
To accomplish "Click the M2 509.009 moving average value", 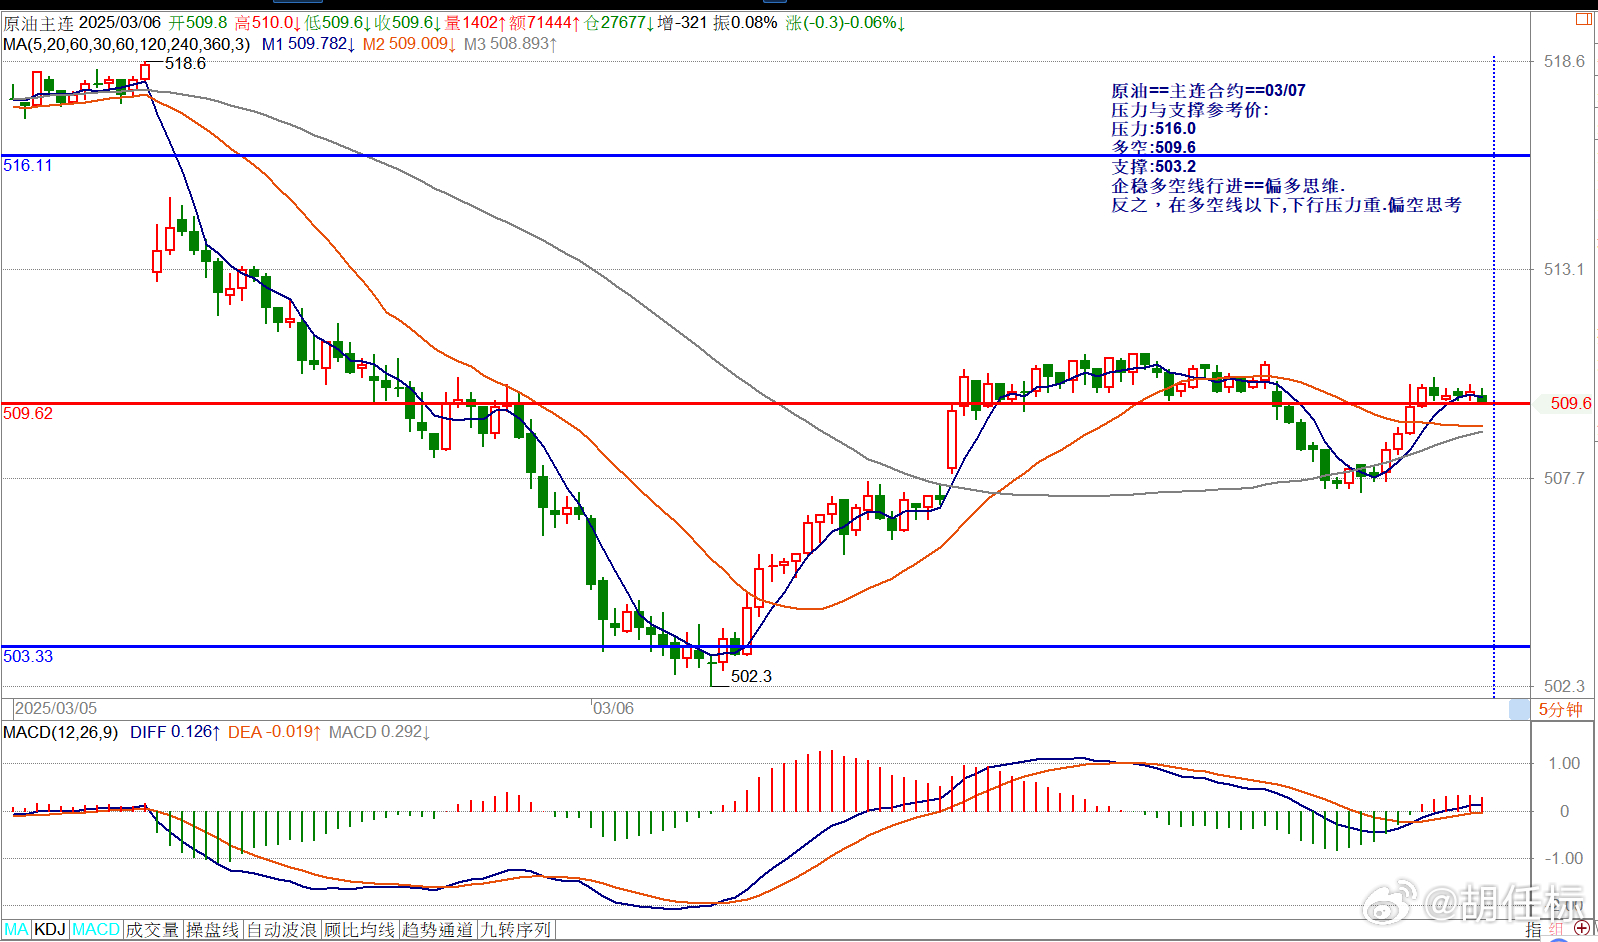I will click(409, 44).
